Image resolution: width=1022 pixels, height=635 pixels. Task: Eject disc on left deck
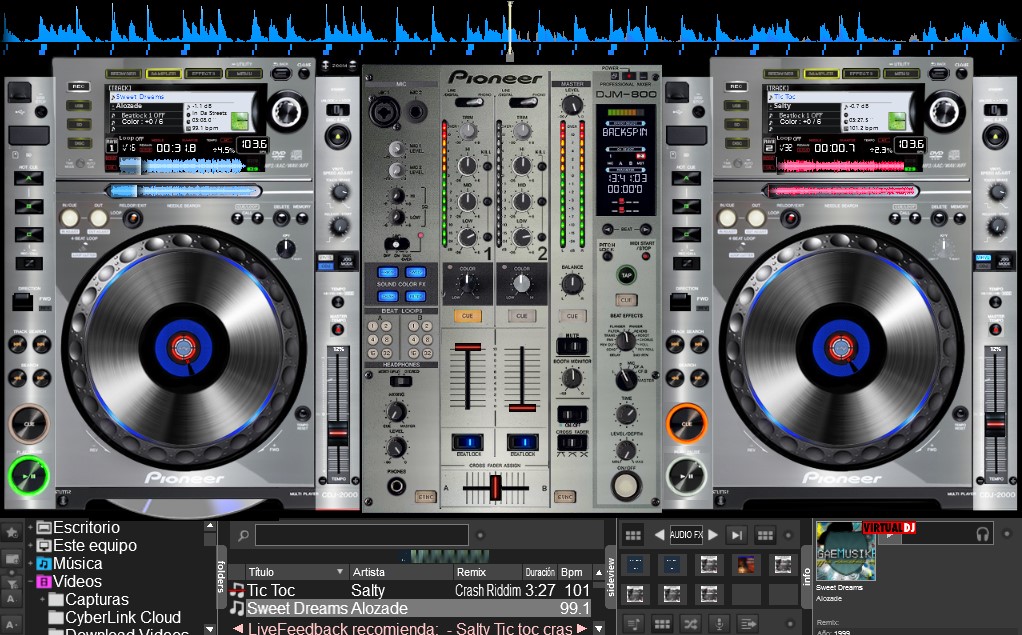tap(338, 136)
